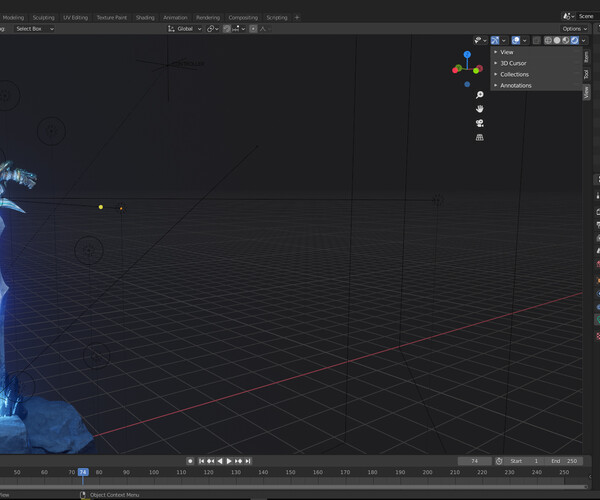Image resolution: width=600 pixels, height=500 pixels.
Task: Toggle the snap magnet icon
Action: (x=227, y=29)
